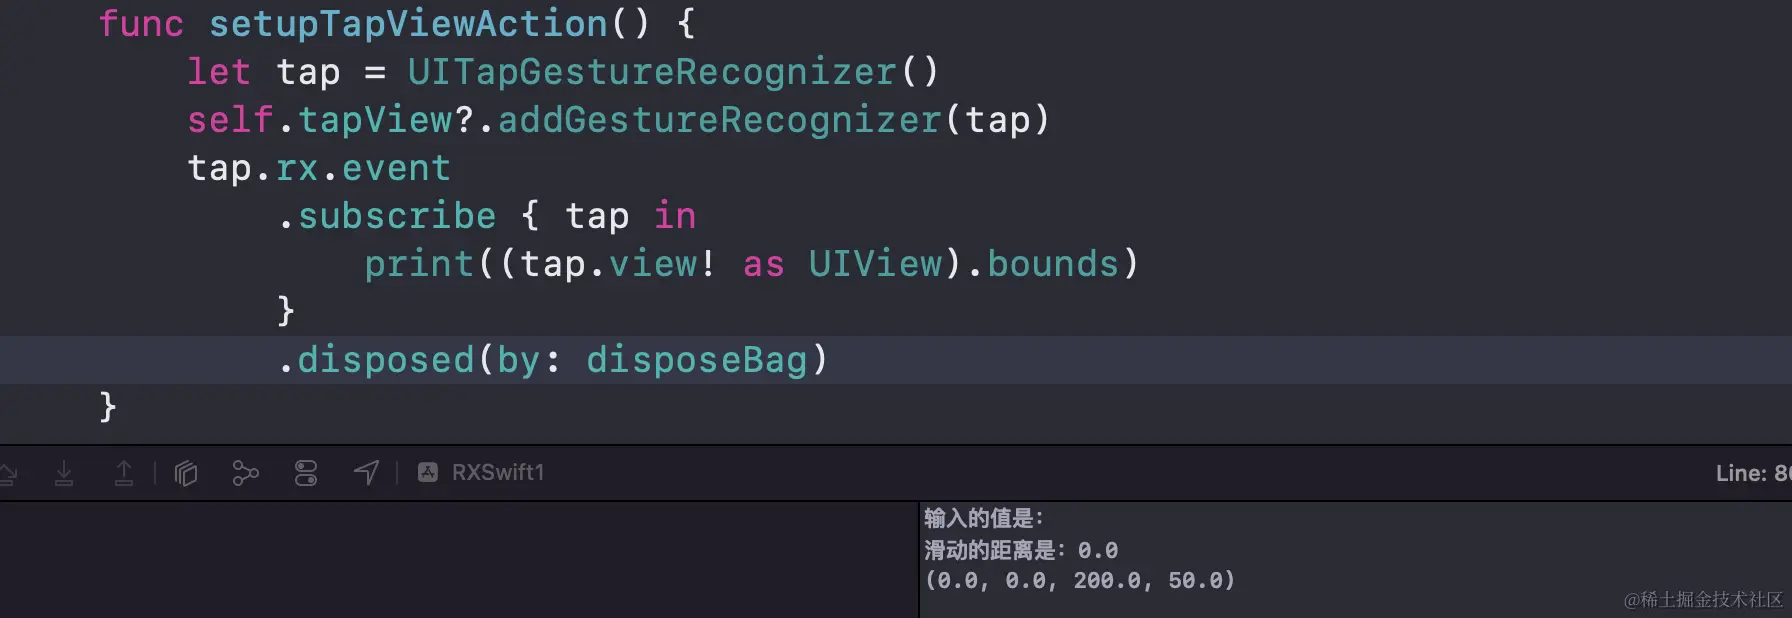Click the Simulate Location arrow icon

(366, 473)
